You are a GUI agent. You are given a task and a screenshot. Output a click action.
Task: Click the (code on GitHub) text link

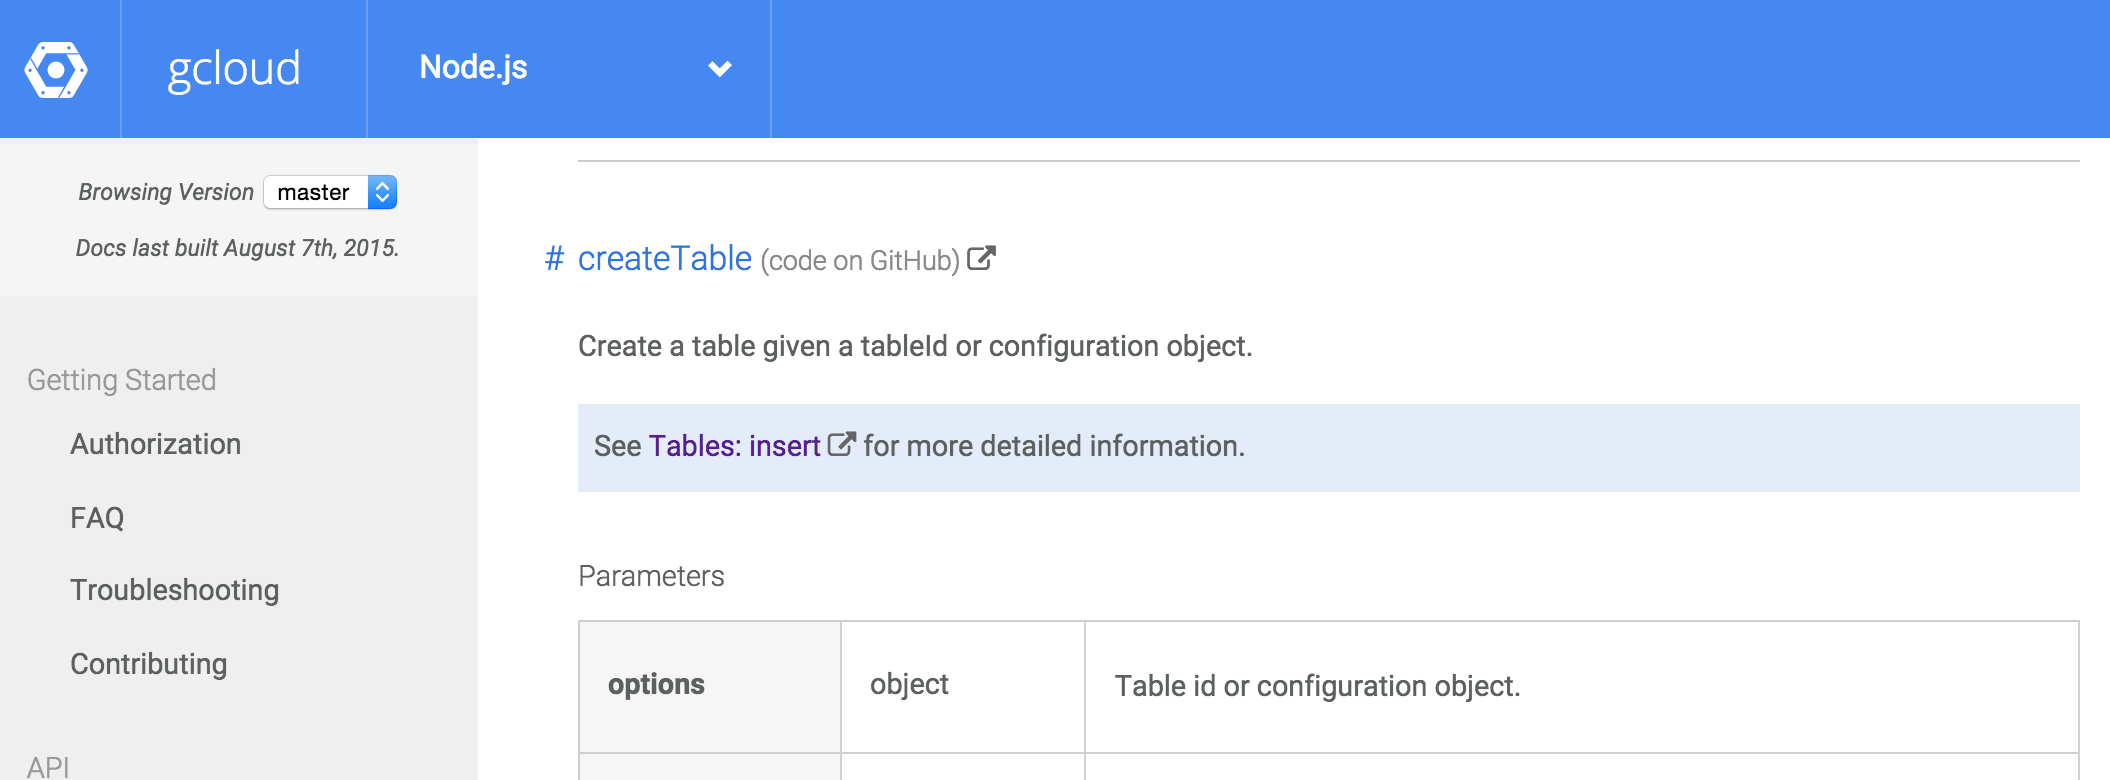click(x=860, y=261)
